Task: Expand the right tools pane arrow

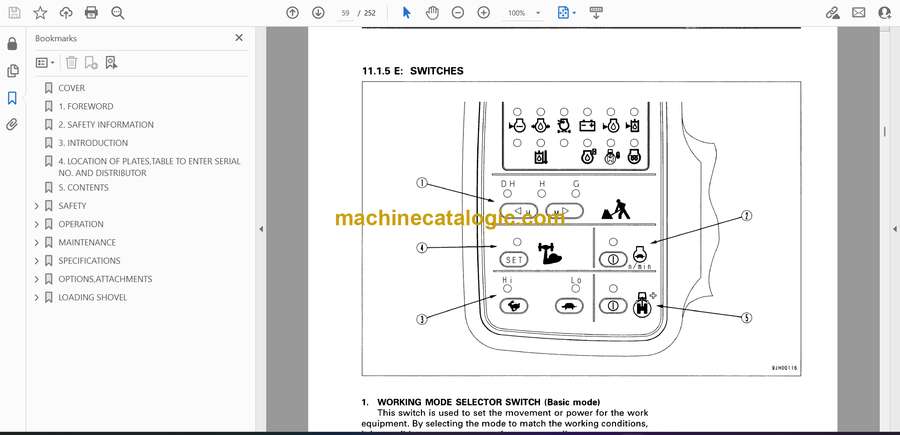Action: point(894,229)
